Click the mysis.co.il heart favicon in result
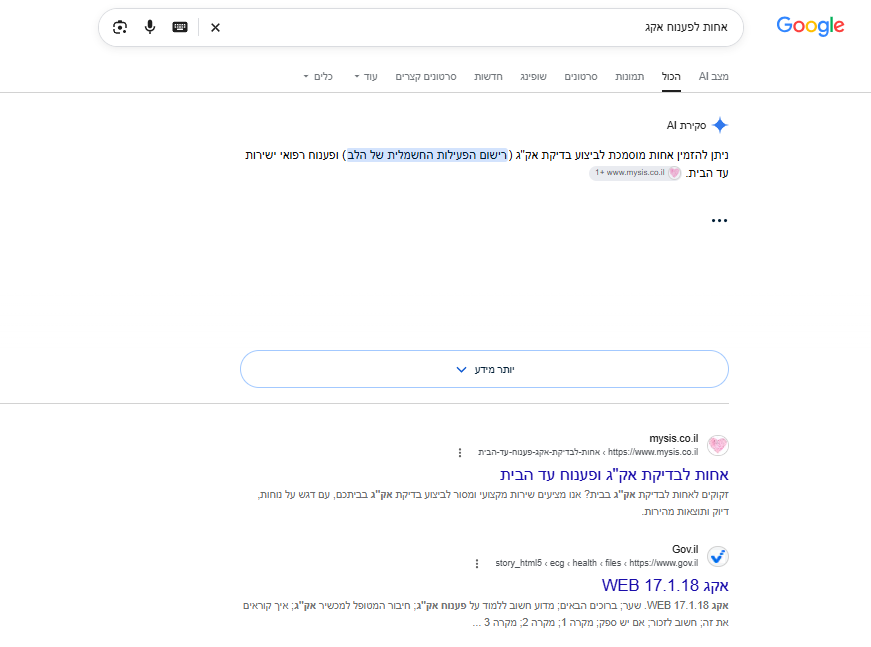This screenshot has width=871, height=647. coord(718,445)
